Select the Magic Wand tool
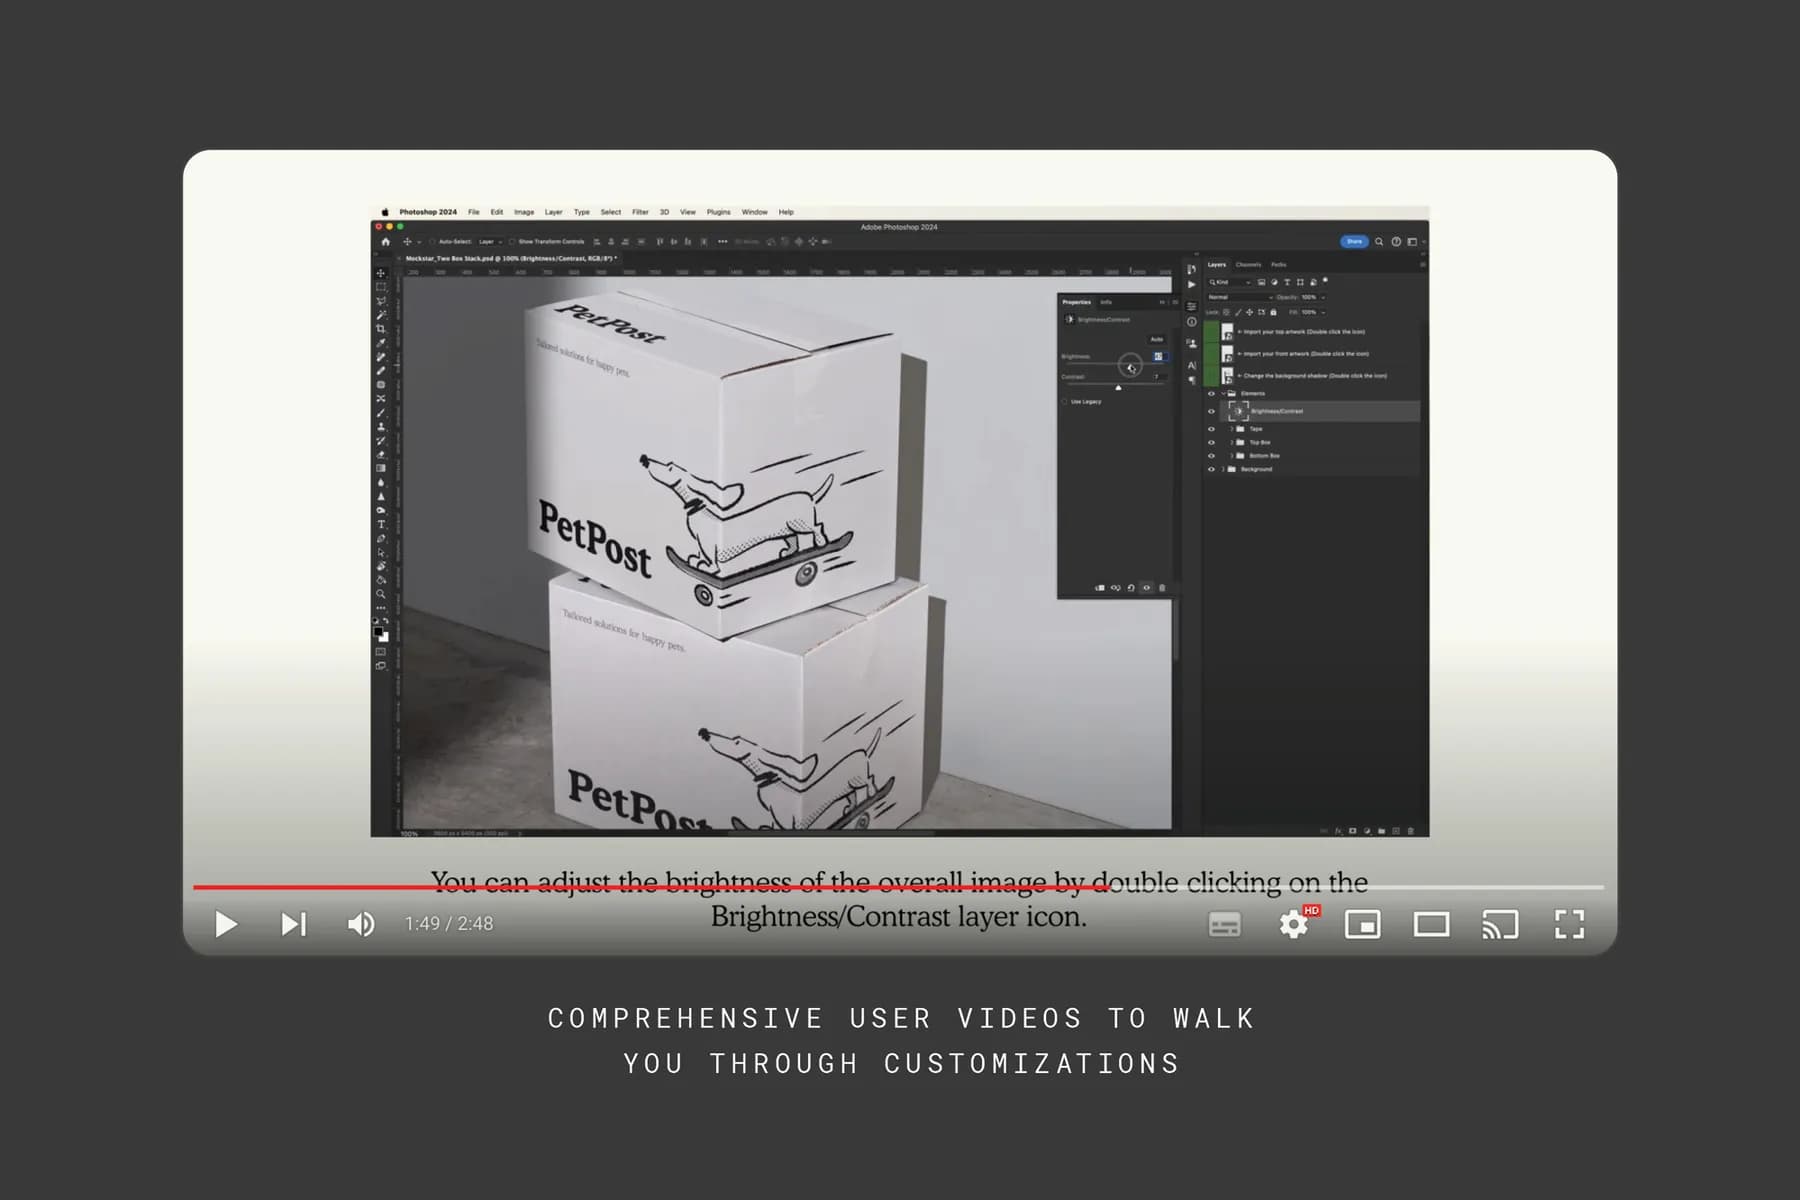Screen dimensions: 1800x1200 click(381, 315)
